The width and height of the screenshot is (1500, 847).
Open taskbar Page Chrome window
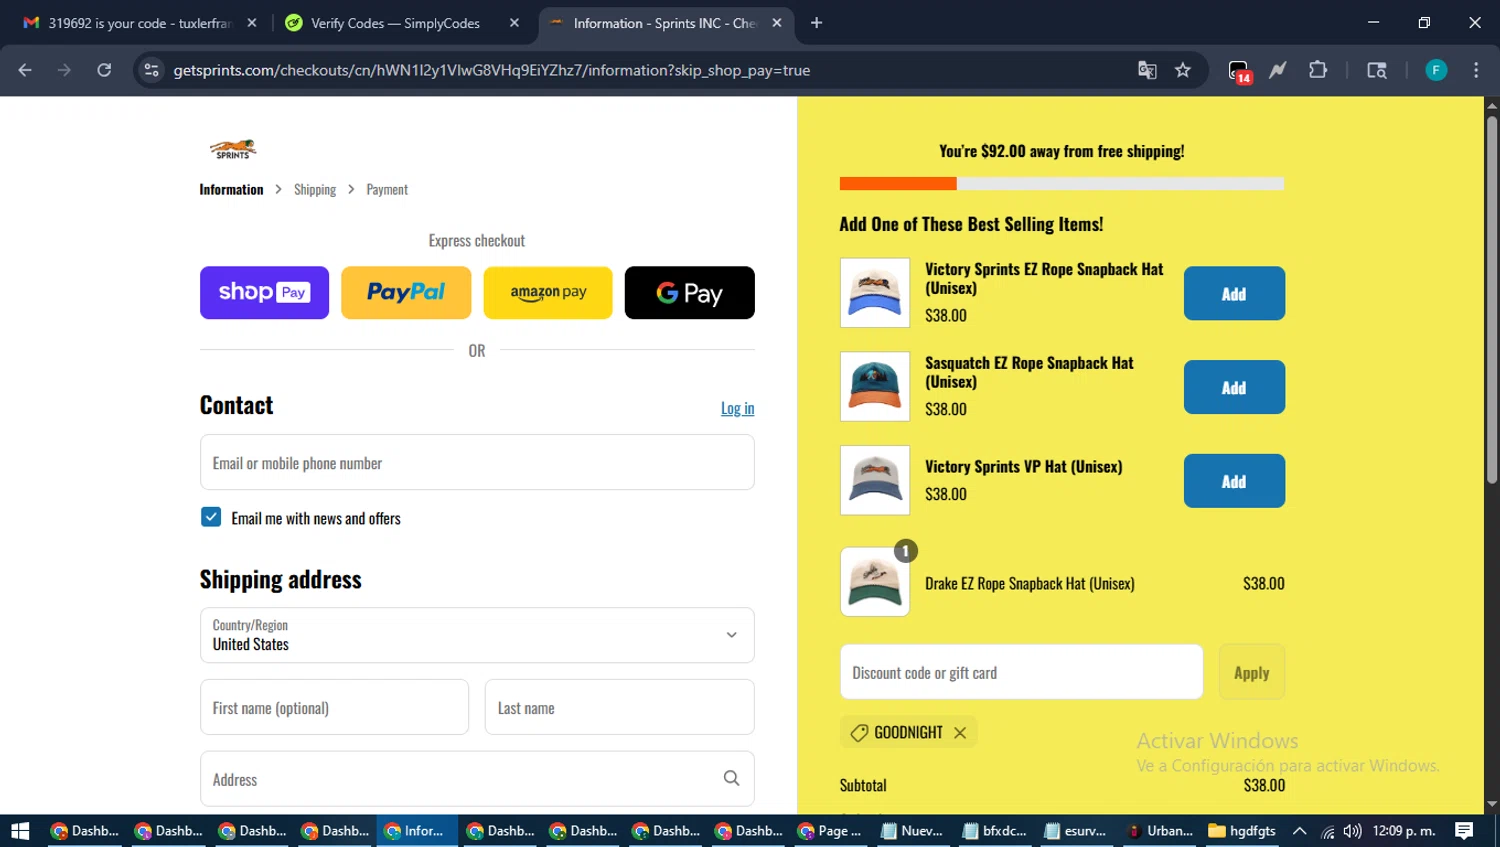tap(831, 831)
